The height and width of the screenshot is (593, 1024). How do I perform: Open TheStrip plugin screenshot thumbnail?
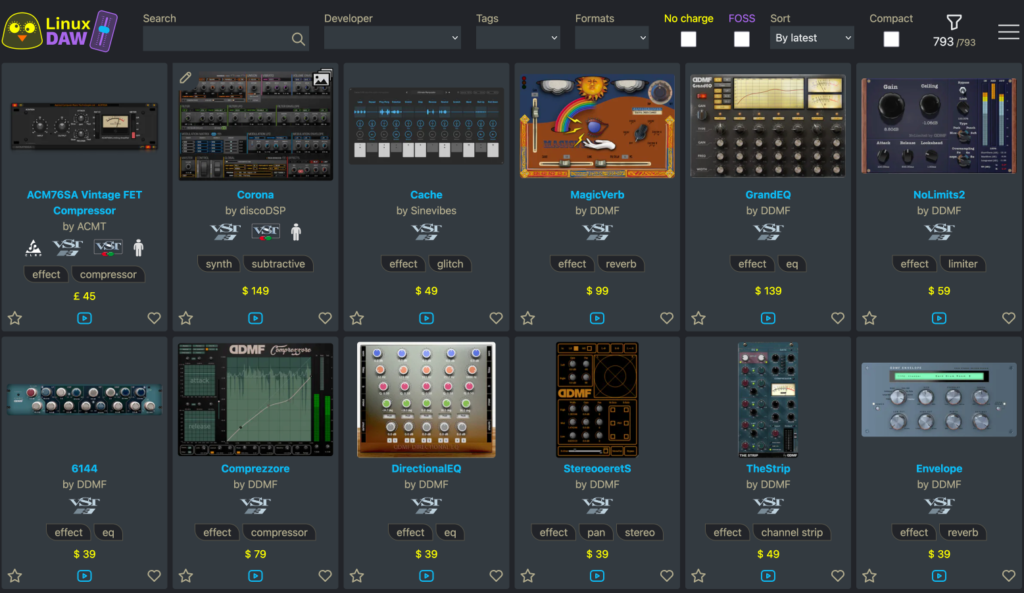(768, 400)
